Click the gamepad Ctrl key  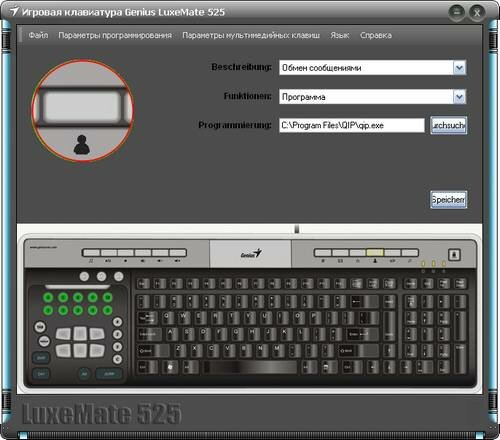pos(41,374)
